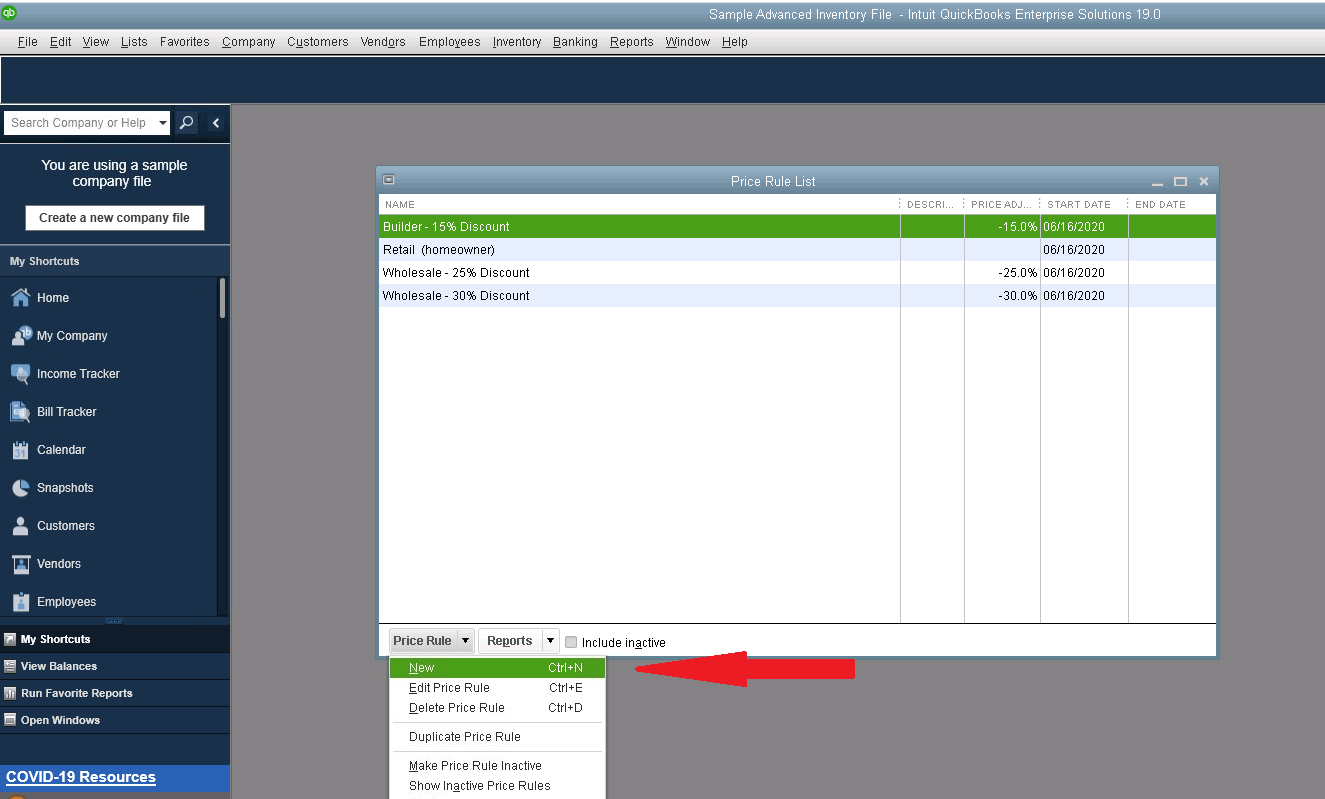Open the Customers shortcut icon
The width and height of the screenshot is (1325, 799).
pos(20,526)
